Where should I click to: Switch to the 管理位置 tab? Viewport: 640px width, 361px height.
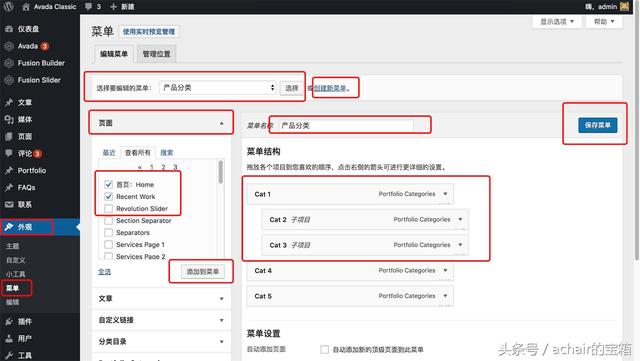(156, 54)
